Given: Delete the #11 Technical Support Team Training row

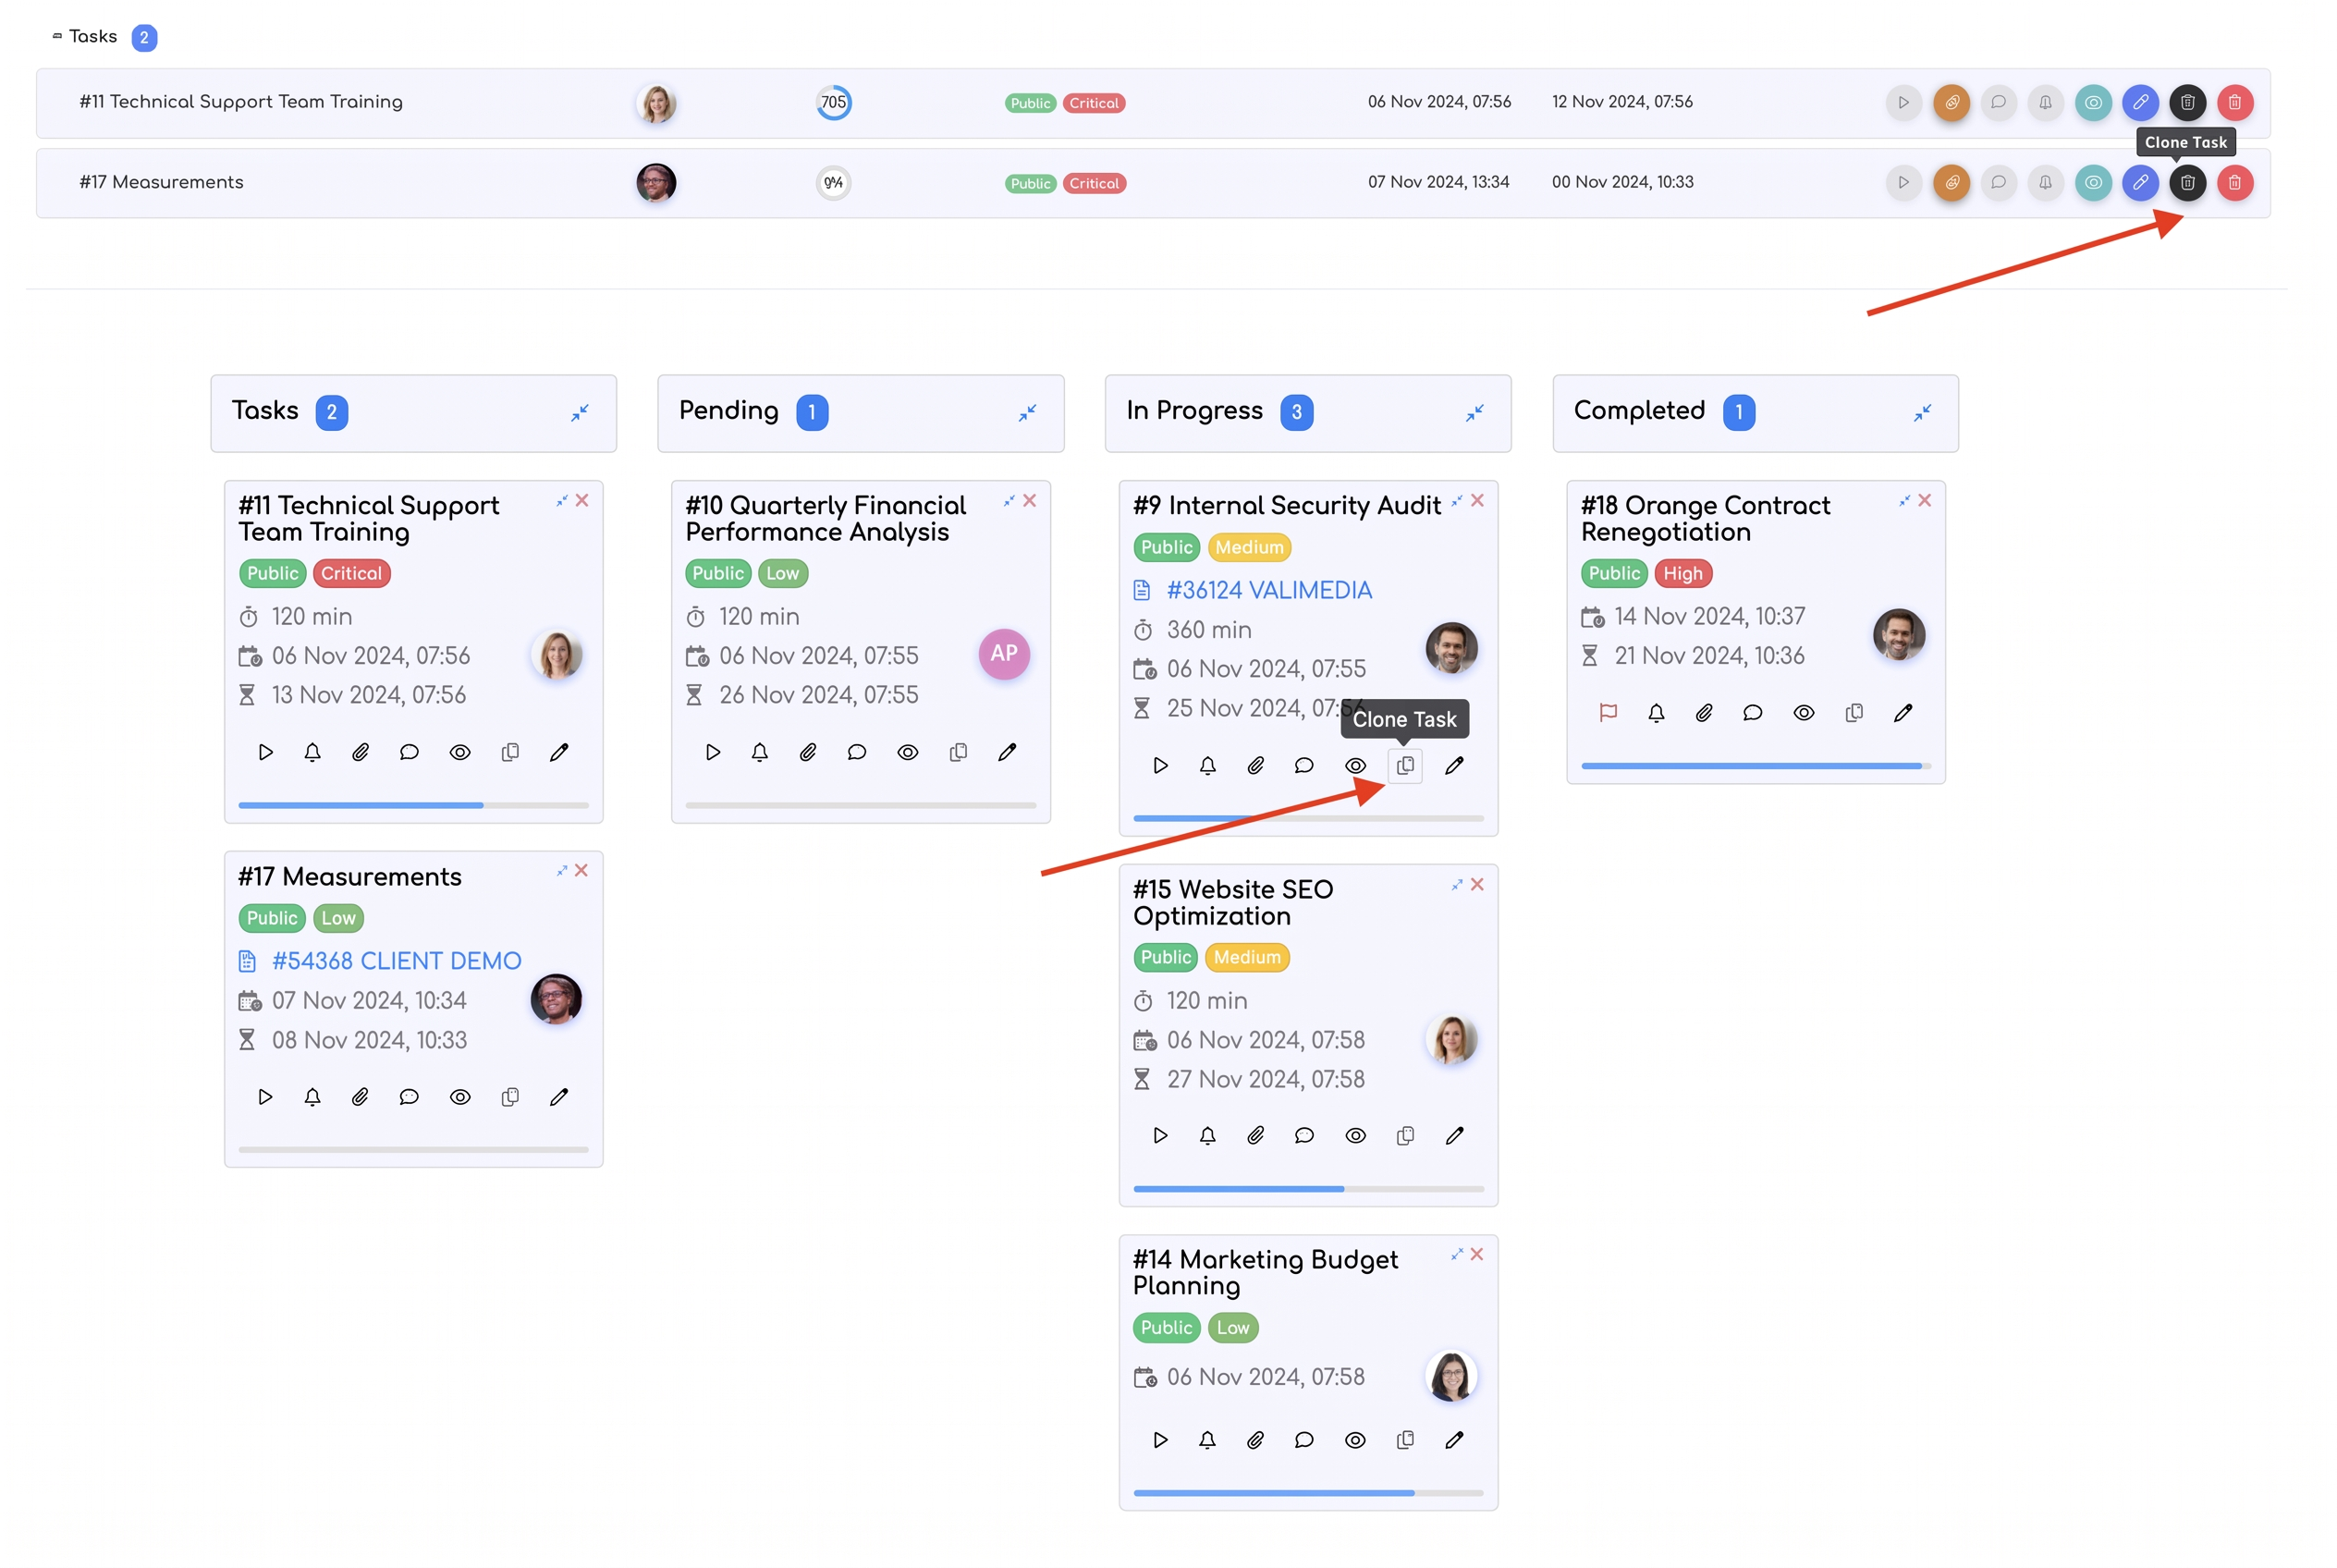Looking at the screenshot, I should point(2233,103).
